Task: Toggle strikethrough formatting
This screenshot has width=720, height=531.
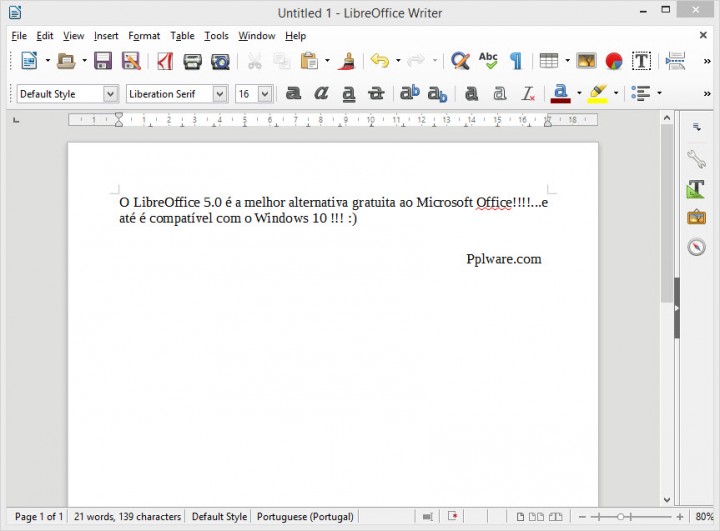Action: pos(376,94)
